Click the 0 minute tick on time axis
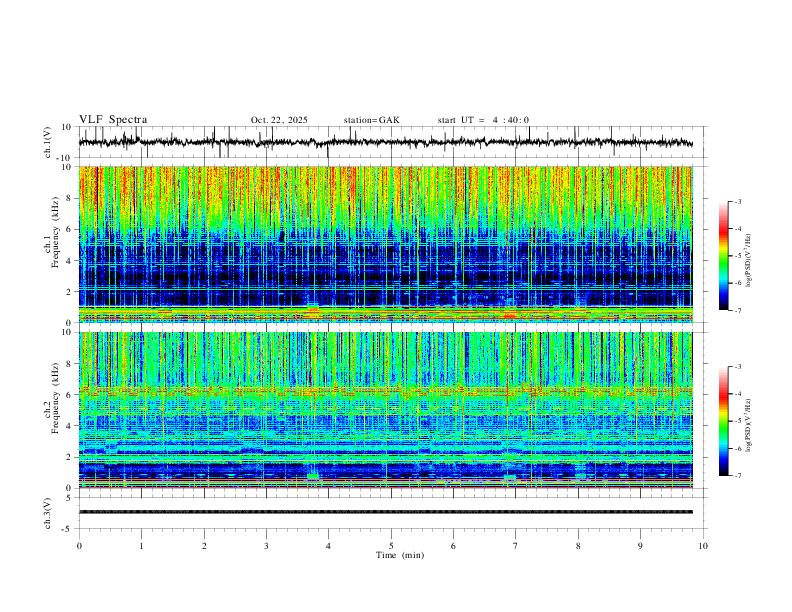792x612 pixels. pyautogui.click(x=79, y=546)
